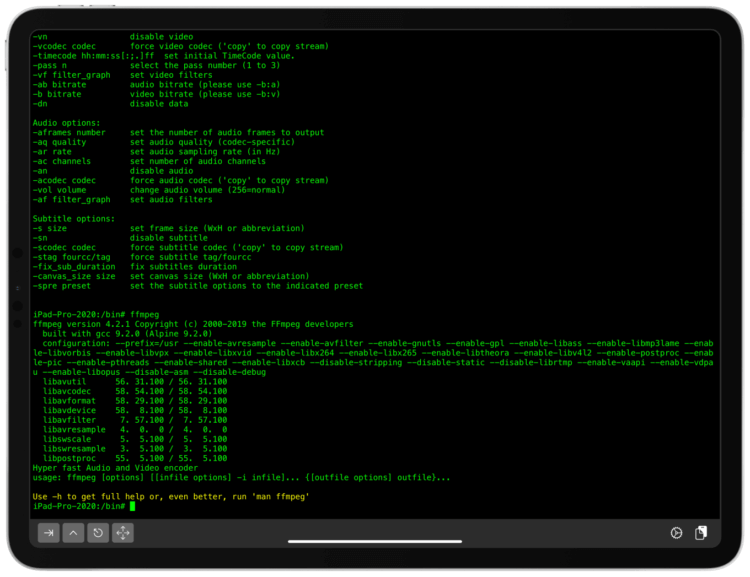Screen dimensions: 750x577
Task: Click the '-ar rate' option line
Action: point(156,151)
